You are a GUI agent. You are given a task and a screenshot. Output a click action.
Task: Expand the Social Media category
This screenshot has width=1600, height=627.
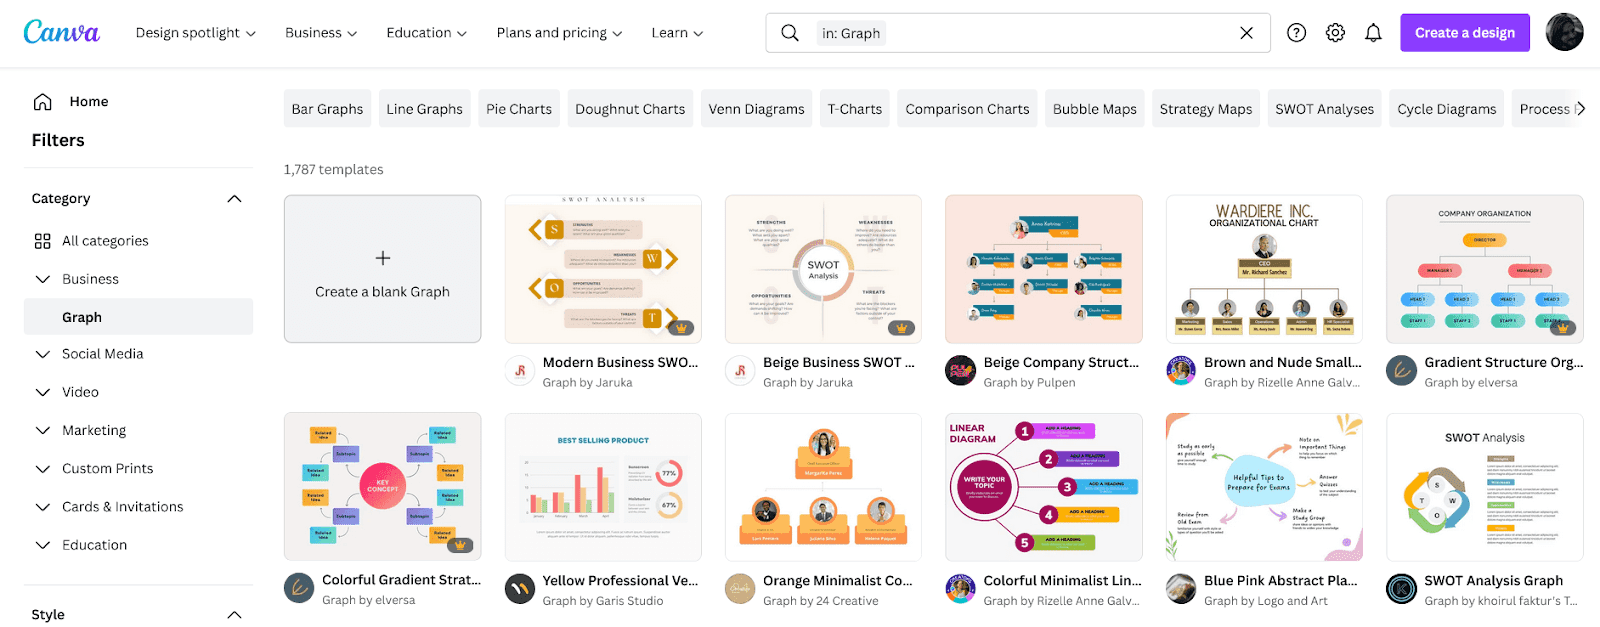tap(43, 354)
